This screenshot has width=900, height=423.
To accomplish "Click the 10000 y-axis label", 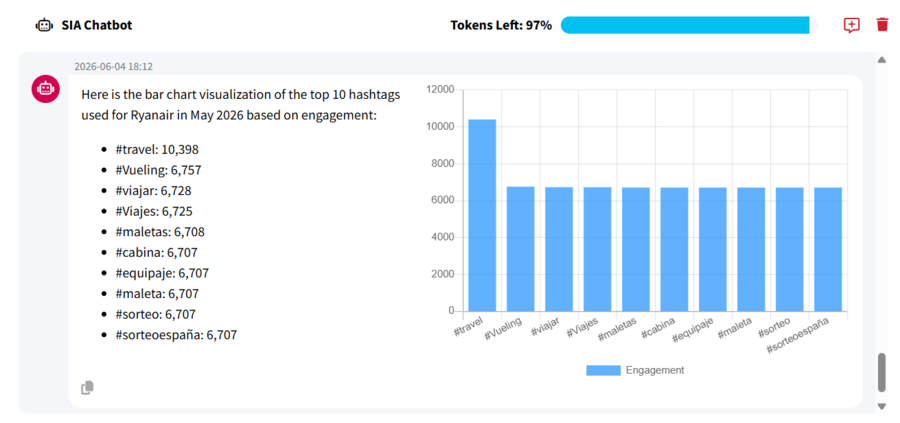I will coord(441,127).
